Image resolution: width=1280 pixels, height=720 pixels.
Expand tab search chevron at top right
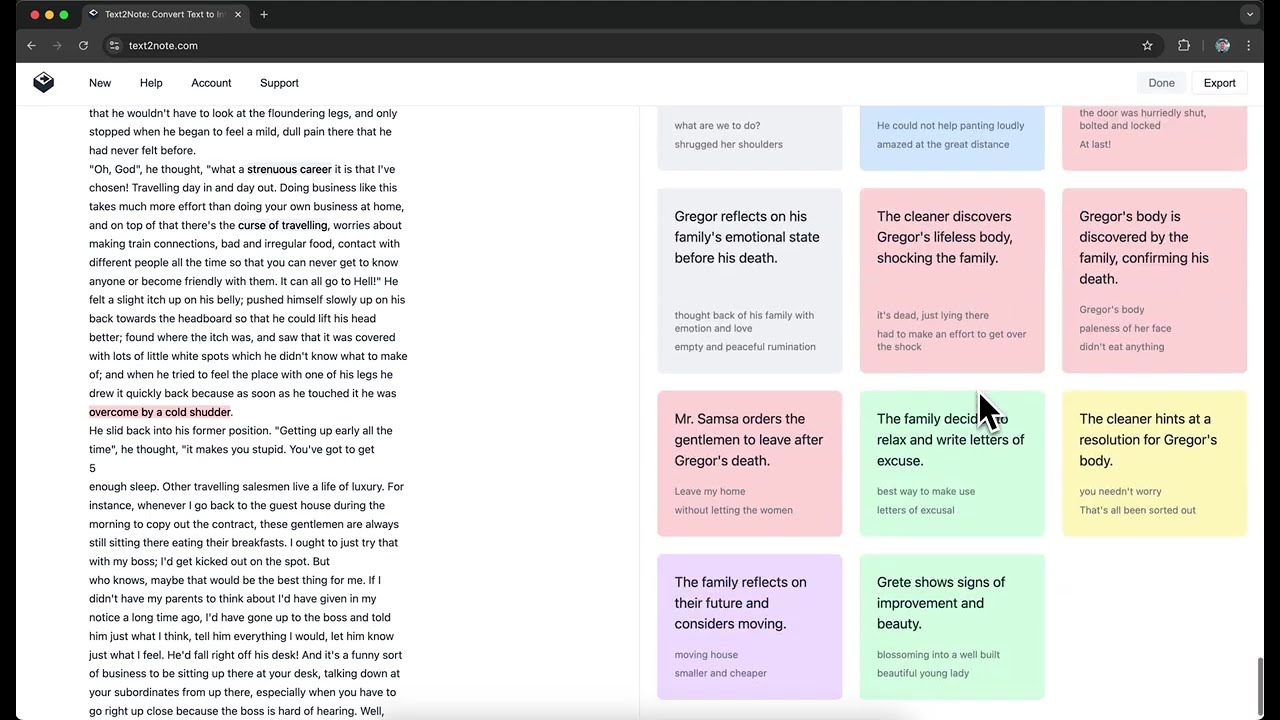click(1249, 15)
